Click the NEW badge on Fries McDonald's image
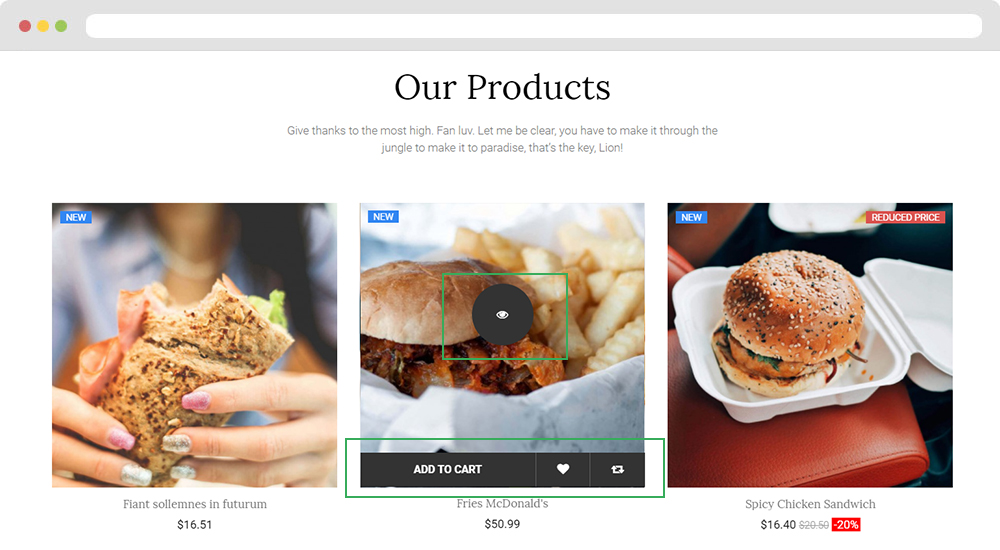 pyautogui.click(x=383, y=217)
